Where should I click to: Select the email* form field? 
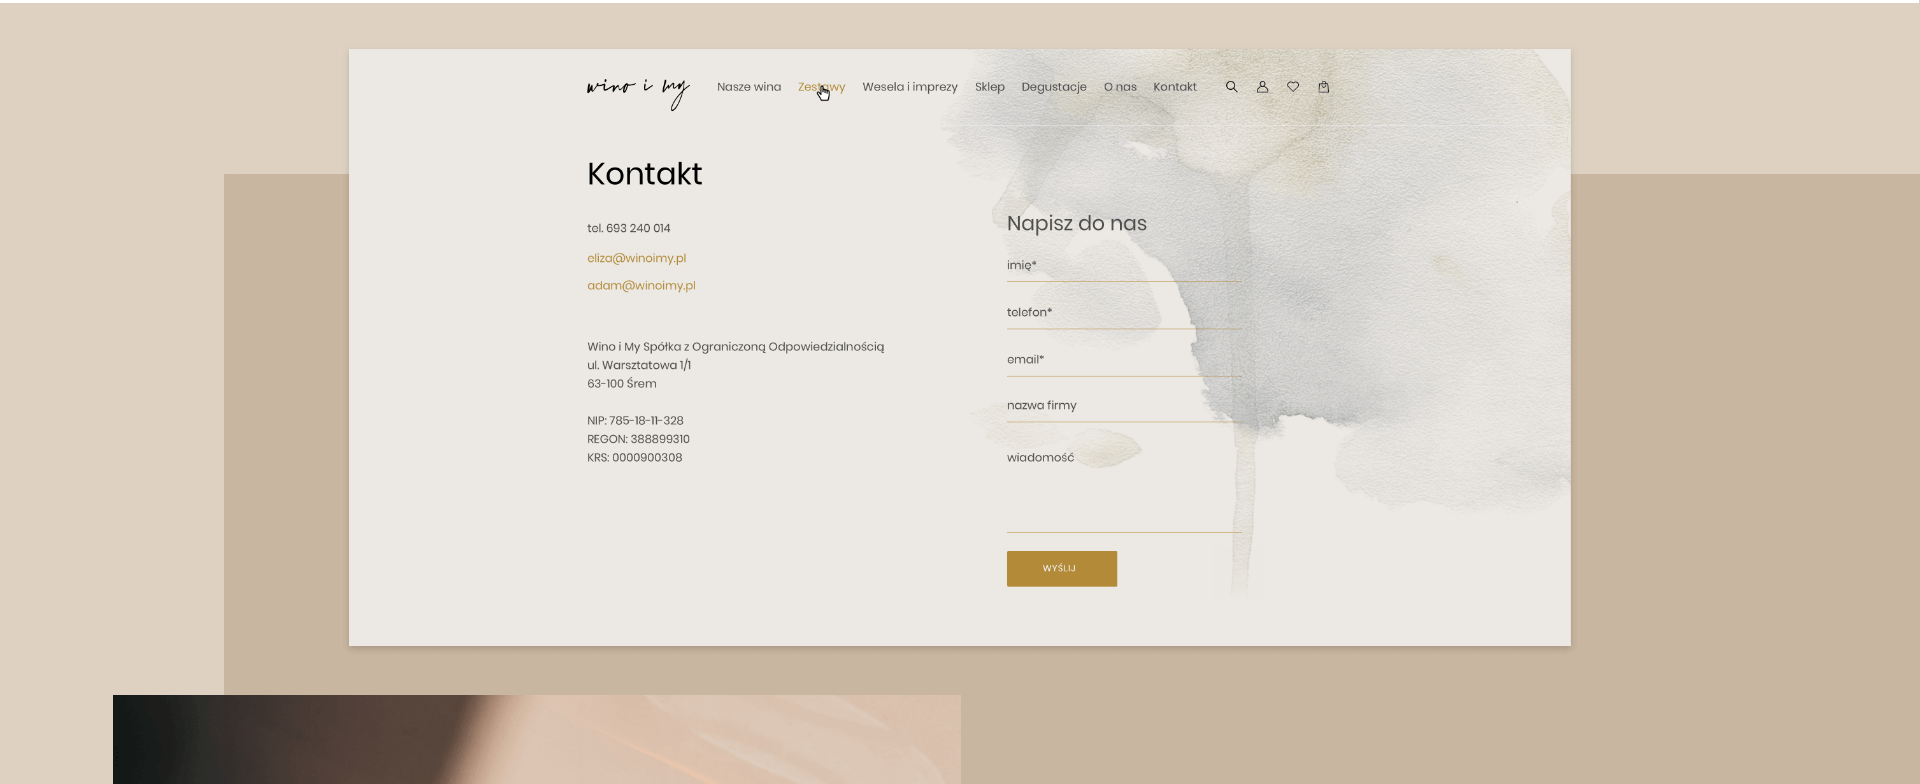pos(1123,360)
